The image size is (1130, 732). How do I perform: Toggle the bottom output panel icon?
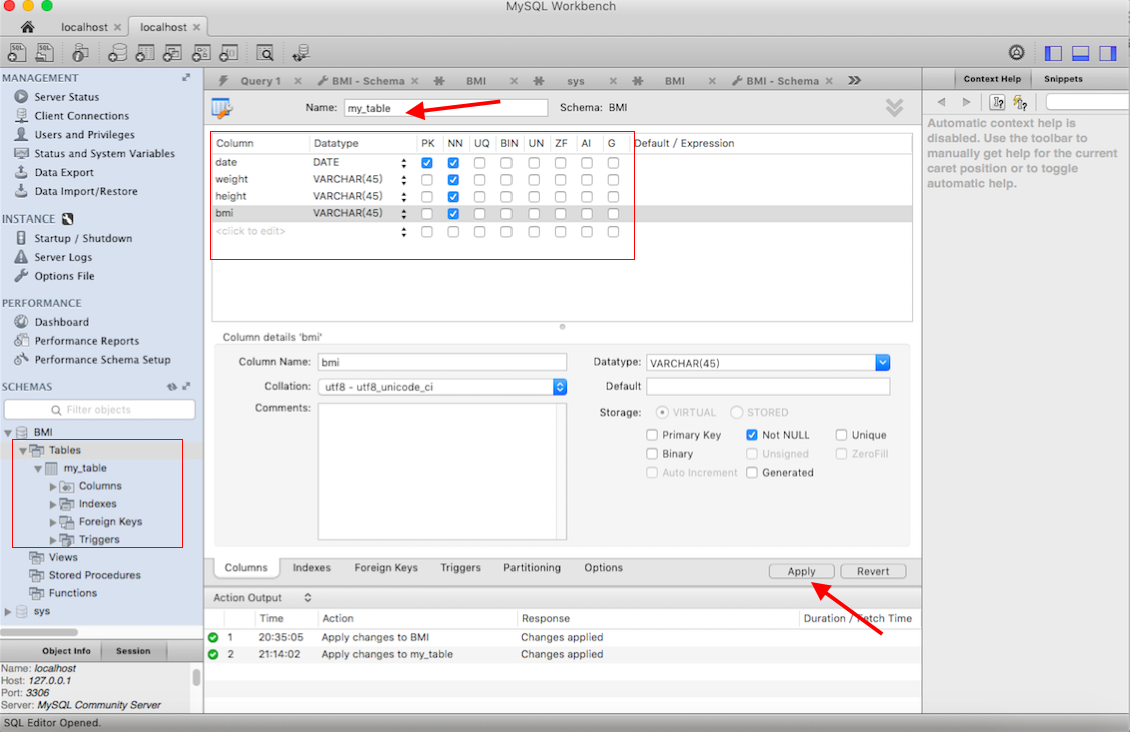pos(1080,53)
